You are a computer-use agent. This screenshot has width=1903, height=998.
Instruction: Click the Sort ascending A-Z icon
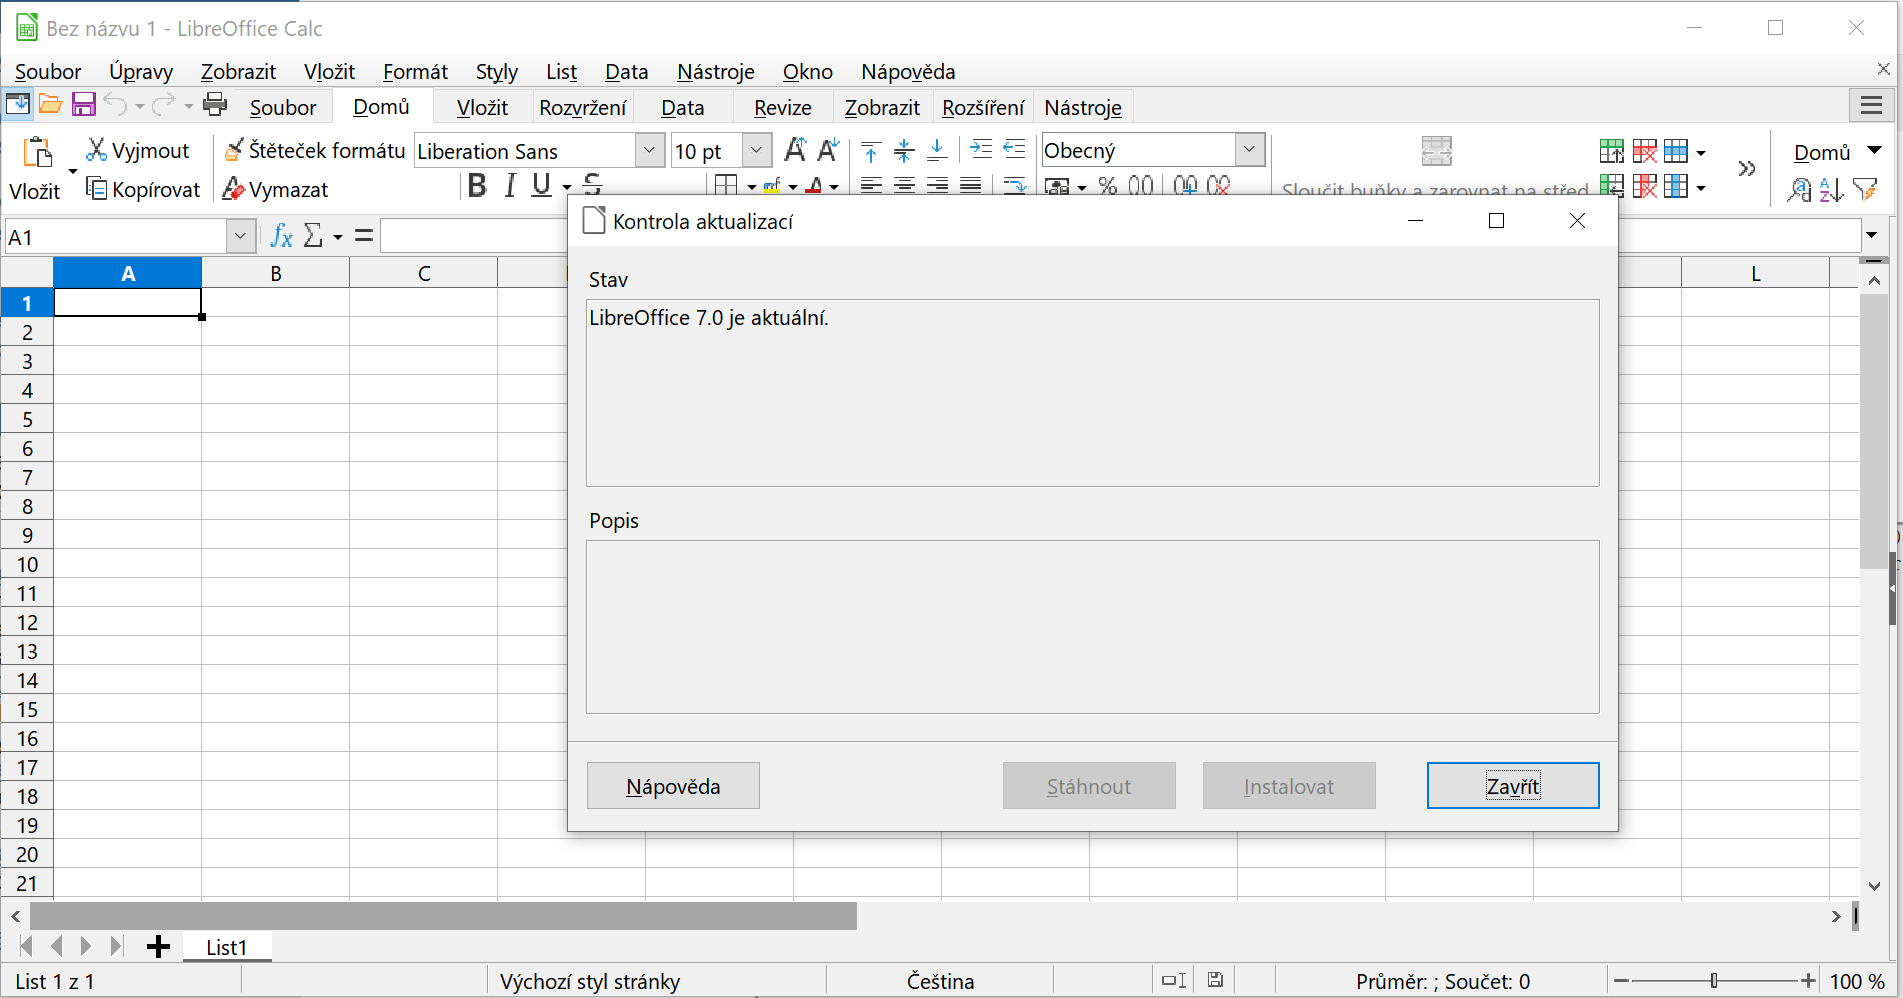click(1831, 189)
